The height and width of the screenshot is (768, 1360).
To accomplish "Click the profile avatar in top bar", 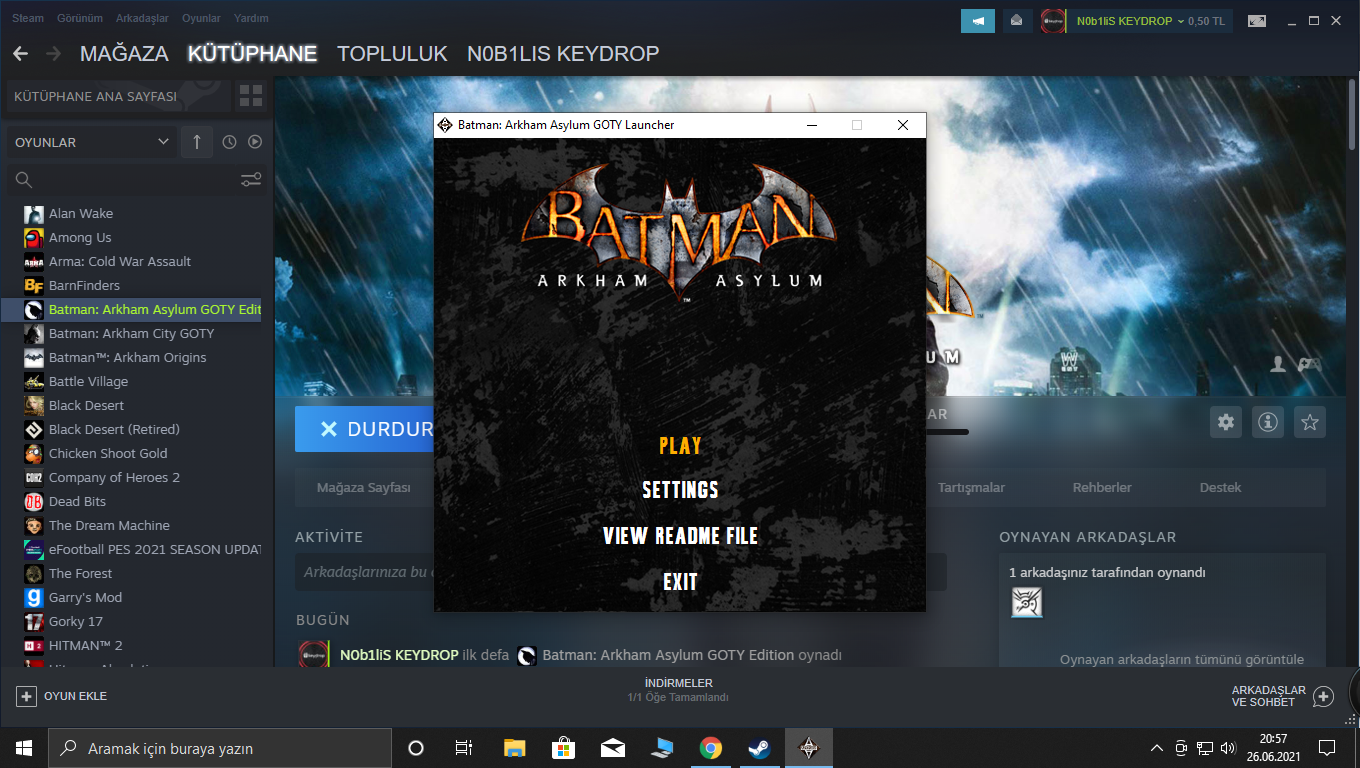I will tap(1053, 21).
